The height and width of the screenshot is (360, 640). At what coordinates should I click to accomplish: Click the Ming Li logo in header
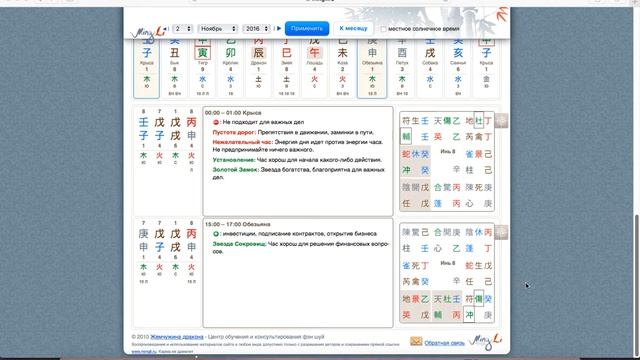pos(148,33)
